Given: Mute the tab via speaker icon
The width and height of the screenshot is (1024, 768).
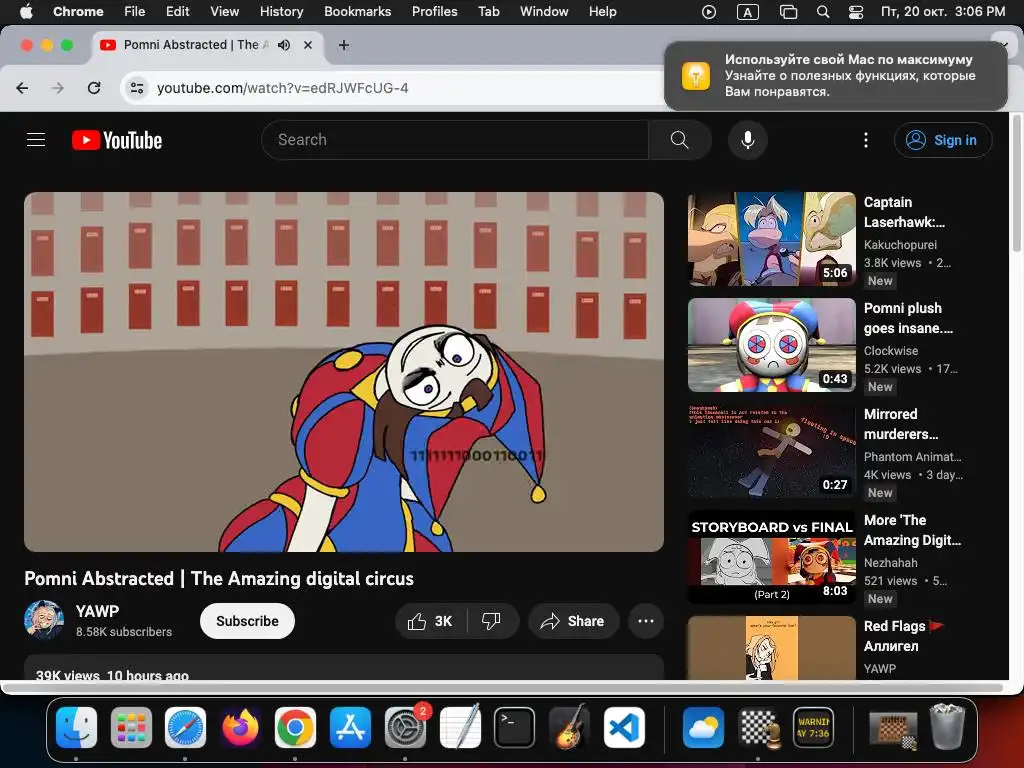Looking at the screenshot, I should pyautogui.click(x=284, y=45).
